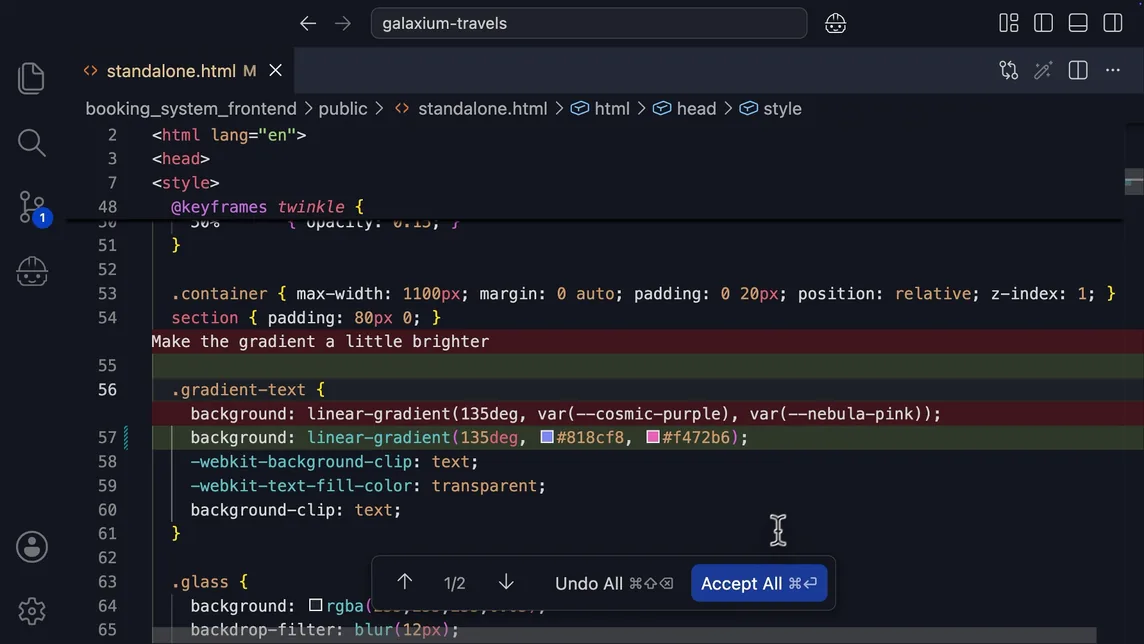Screen dimensions: 1144x644
Task: Click Accept All to keep changes
Action: click(x=759, y=583)
